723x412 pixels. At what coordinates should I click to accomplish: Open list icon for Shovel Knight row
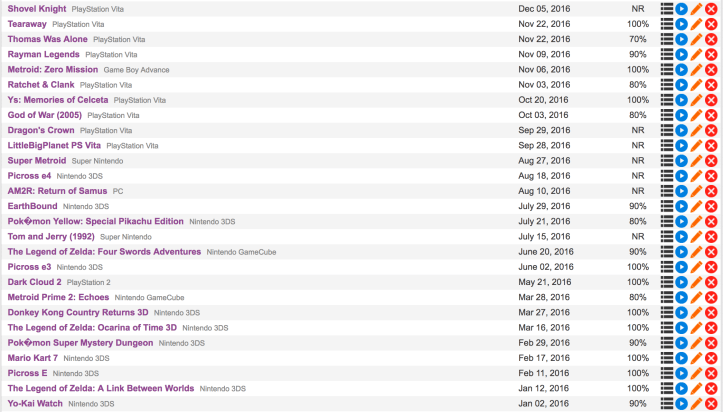click(x=667, y=9)
